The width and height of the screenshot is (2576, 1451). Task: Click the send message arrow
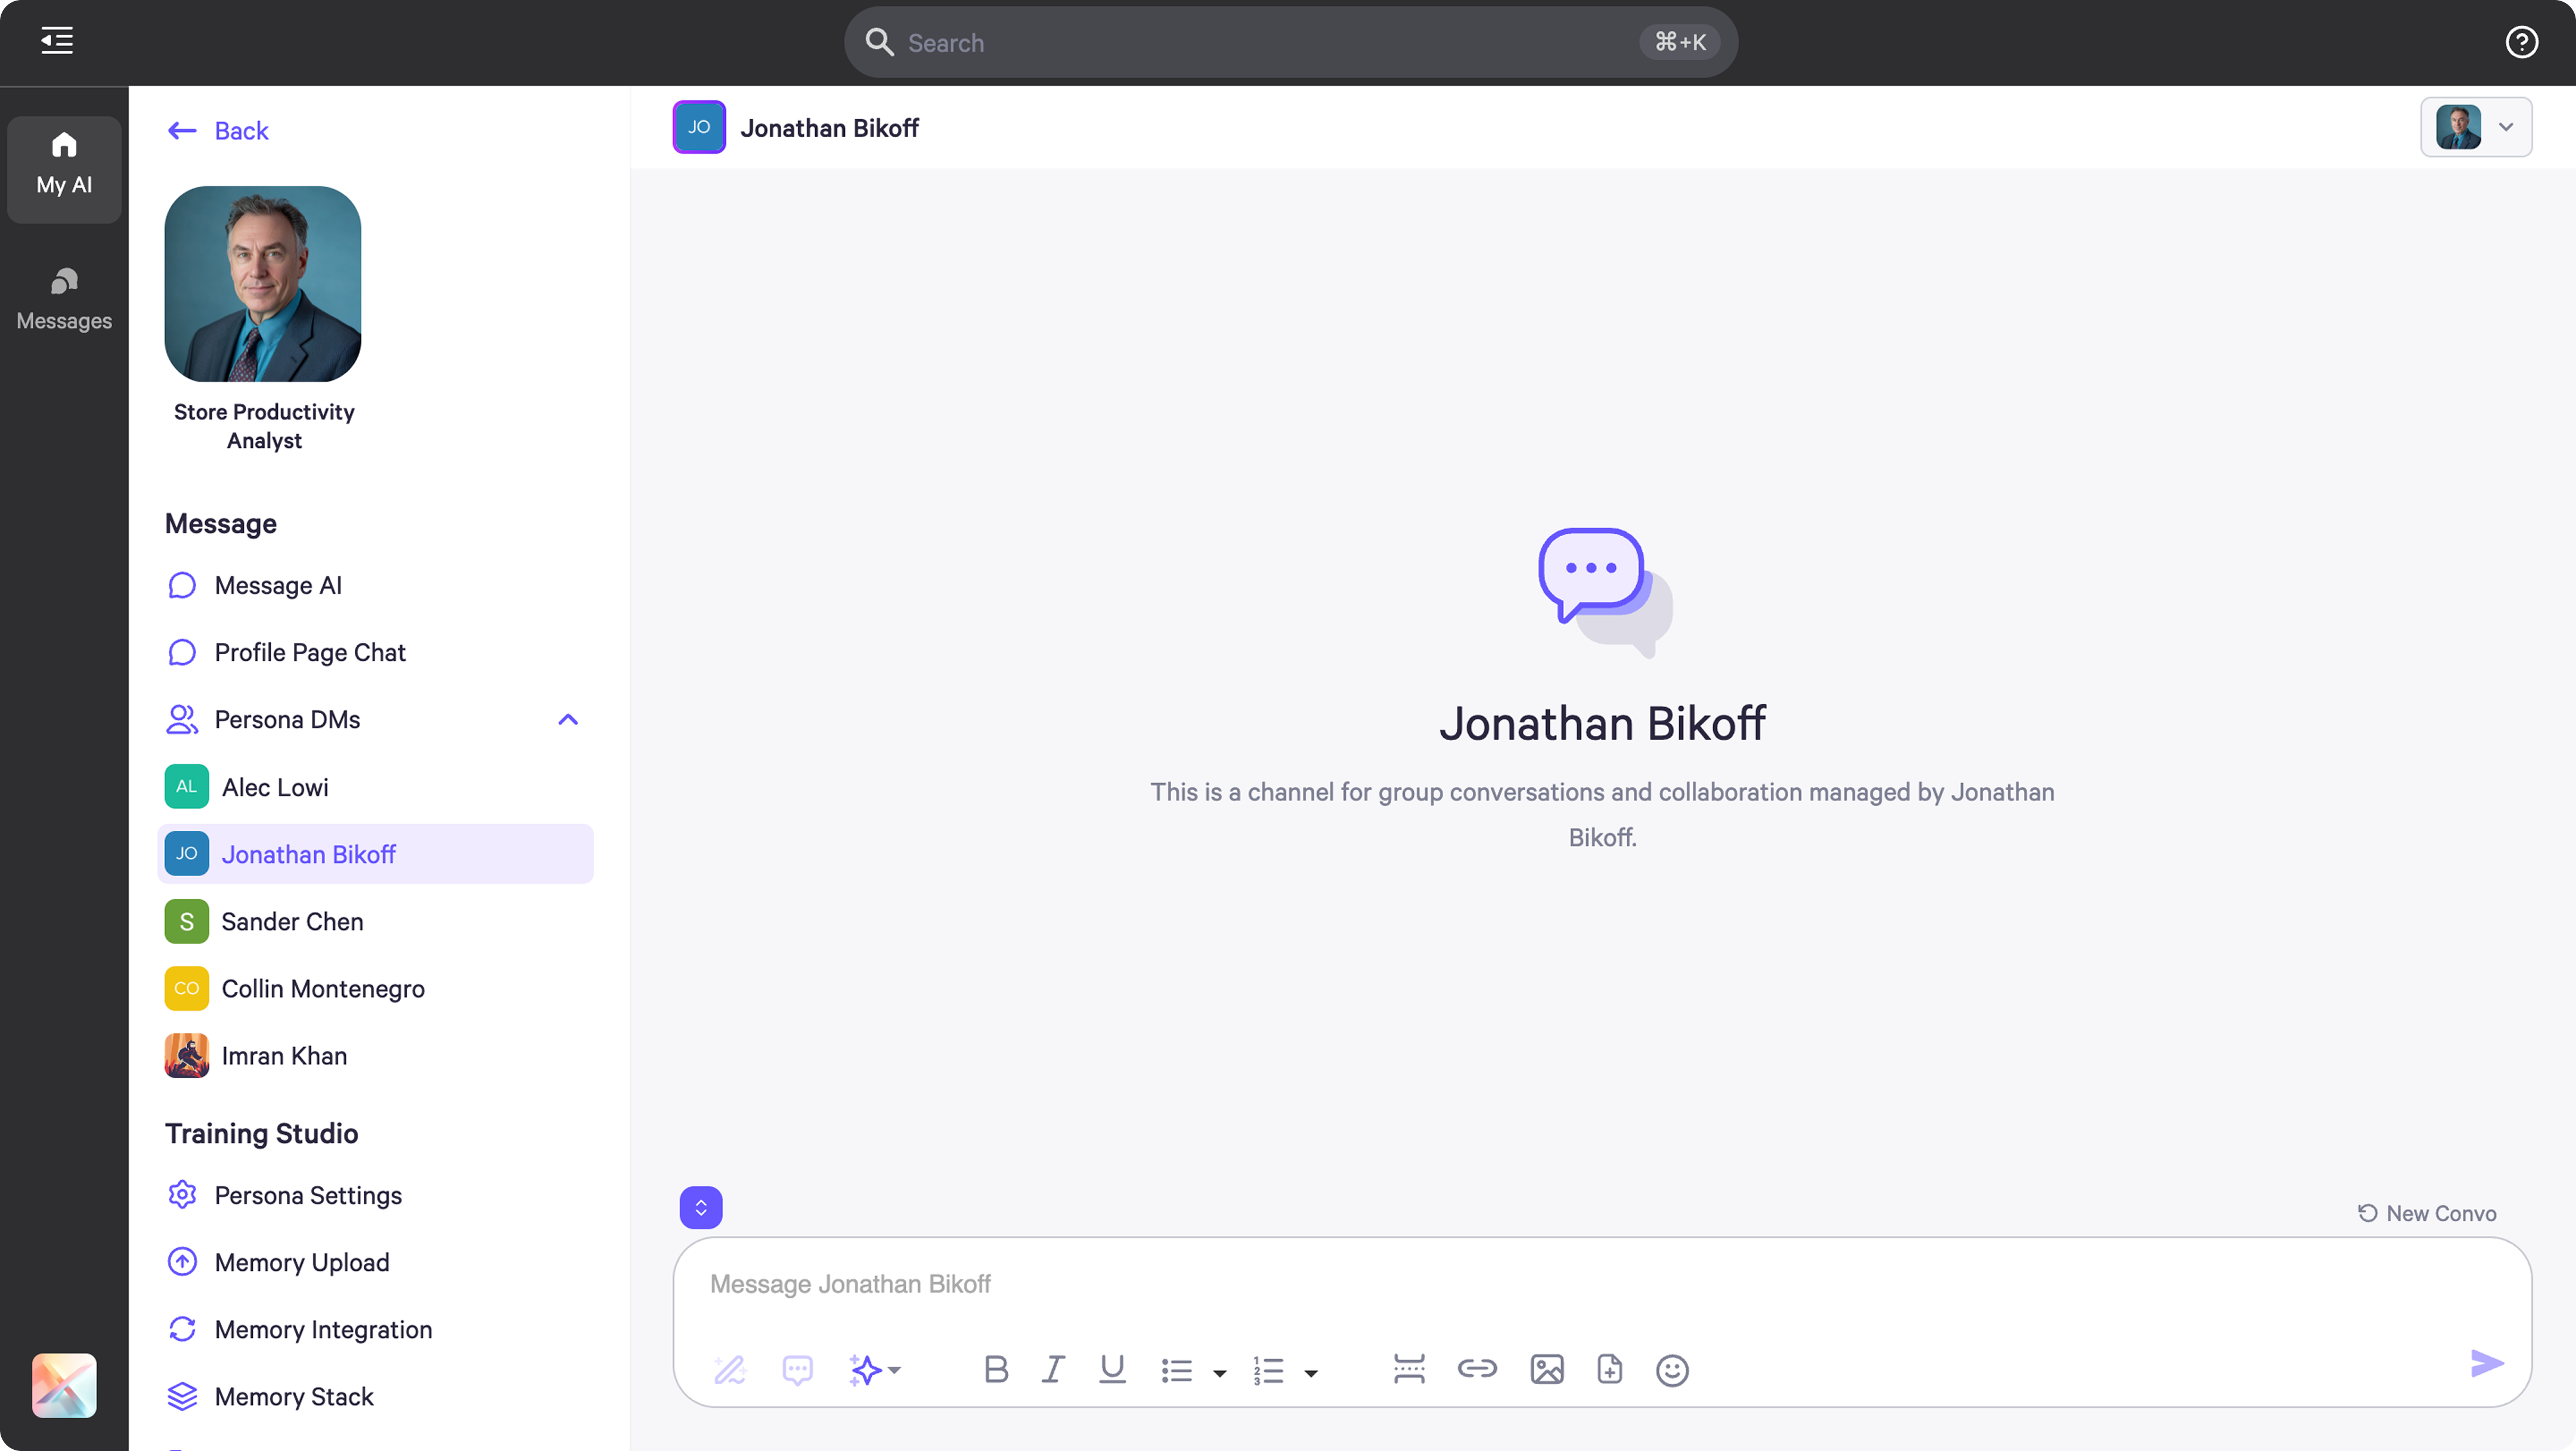tap(2486, 1363)
